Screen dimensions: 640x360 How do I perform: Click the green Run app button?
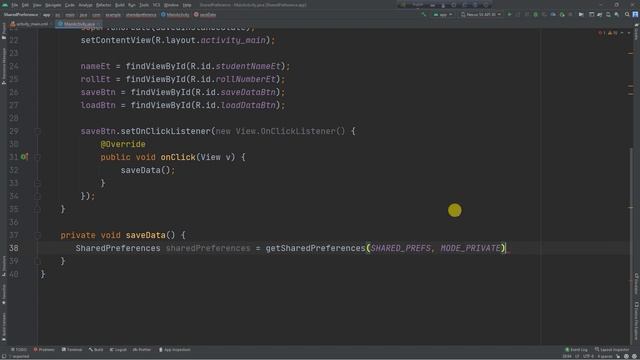coord(509,15)
